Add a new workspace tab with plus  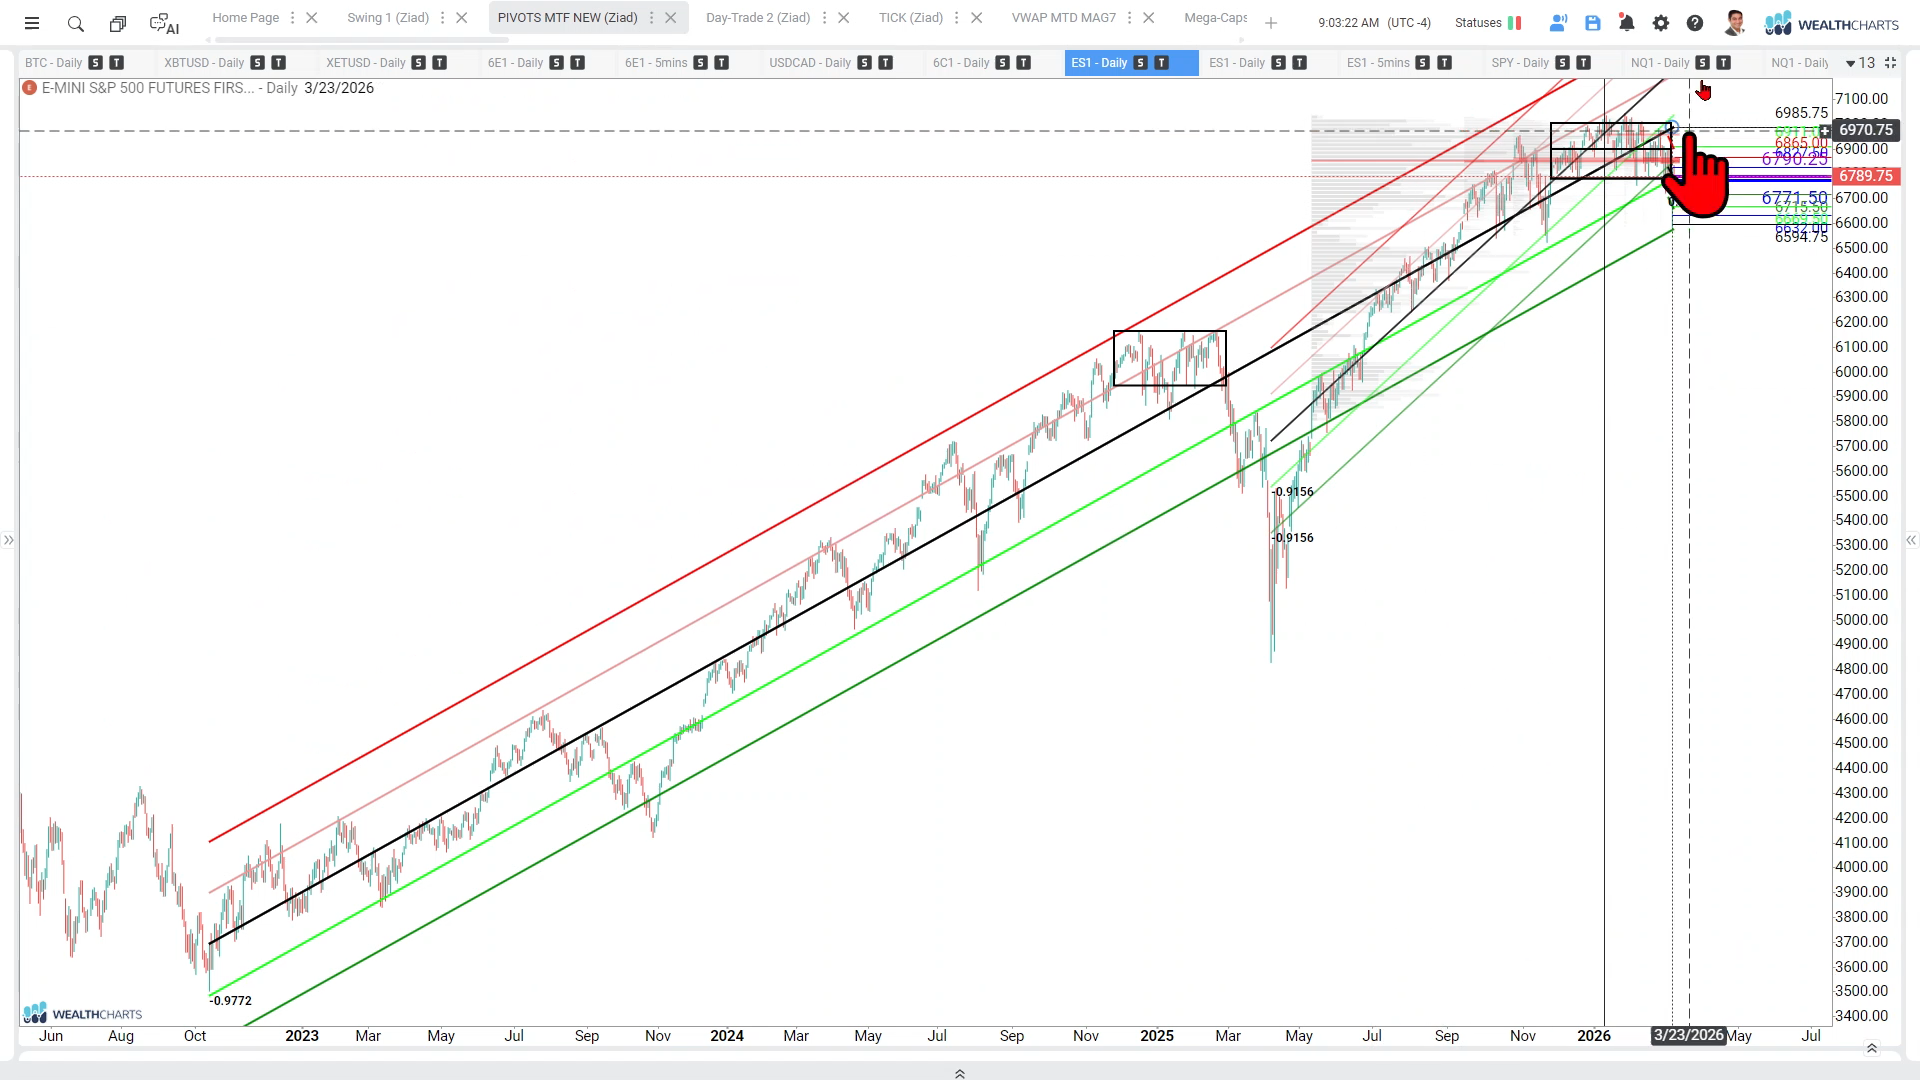pos(1271,23)
